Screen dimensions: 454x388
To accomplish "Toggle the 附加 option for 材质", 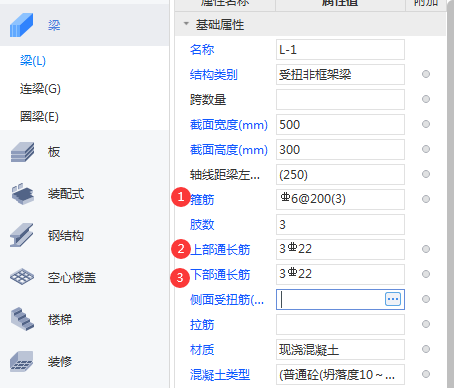I will click(x=426, y=349).
